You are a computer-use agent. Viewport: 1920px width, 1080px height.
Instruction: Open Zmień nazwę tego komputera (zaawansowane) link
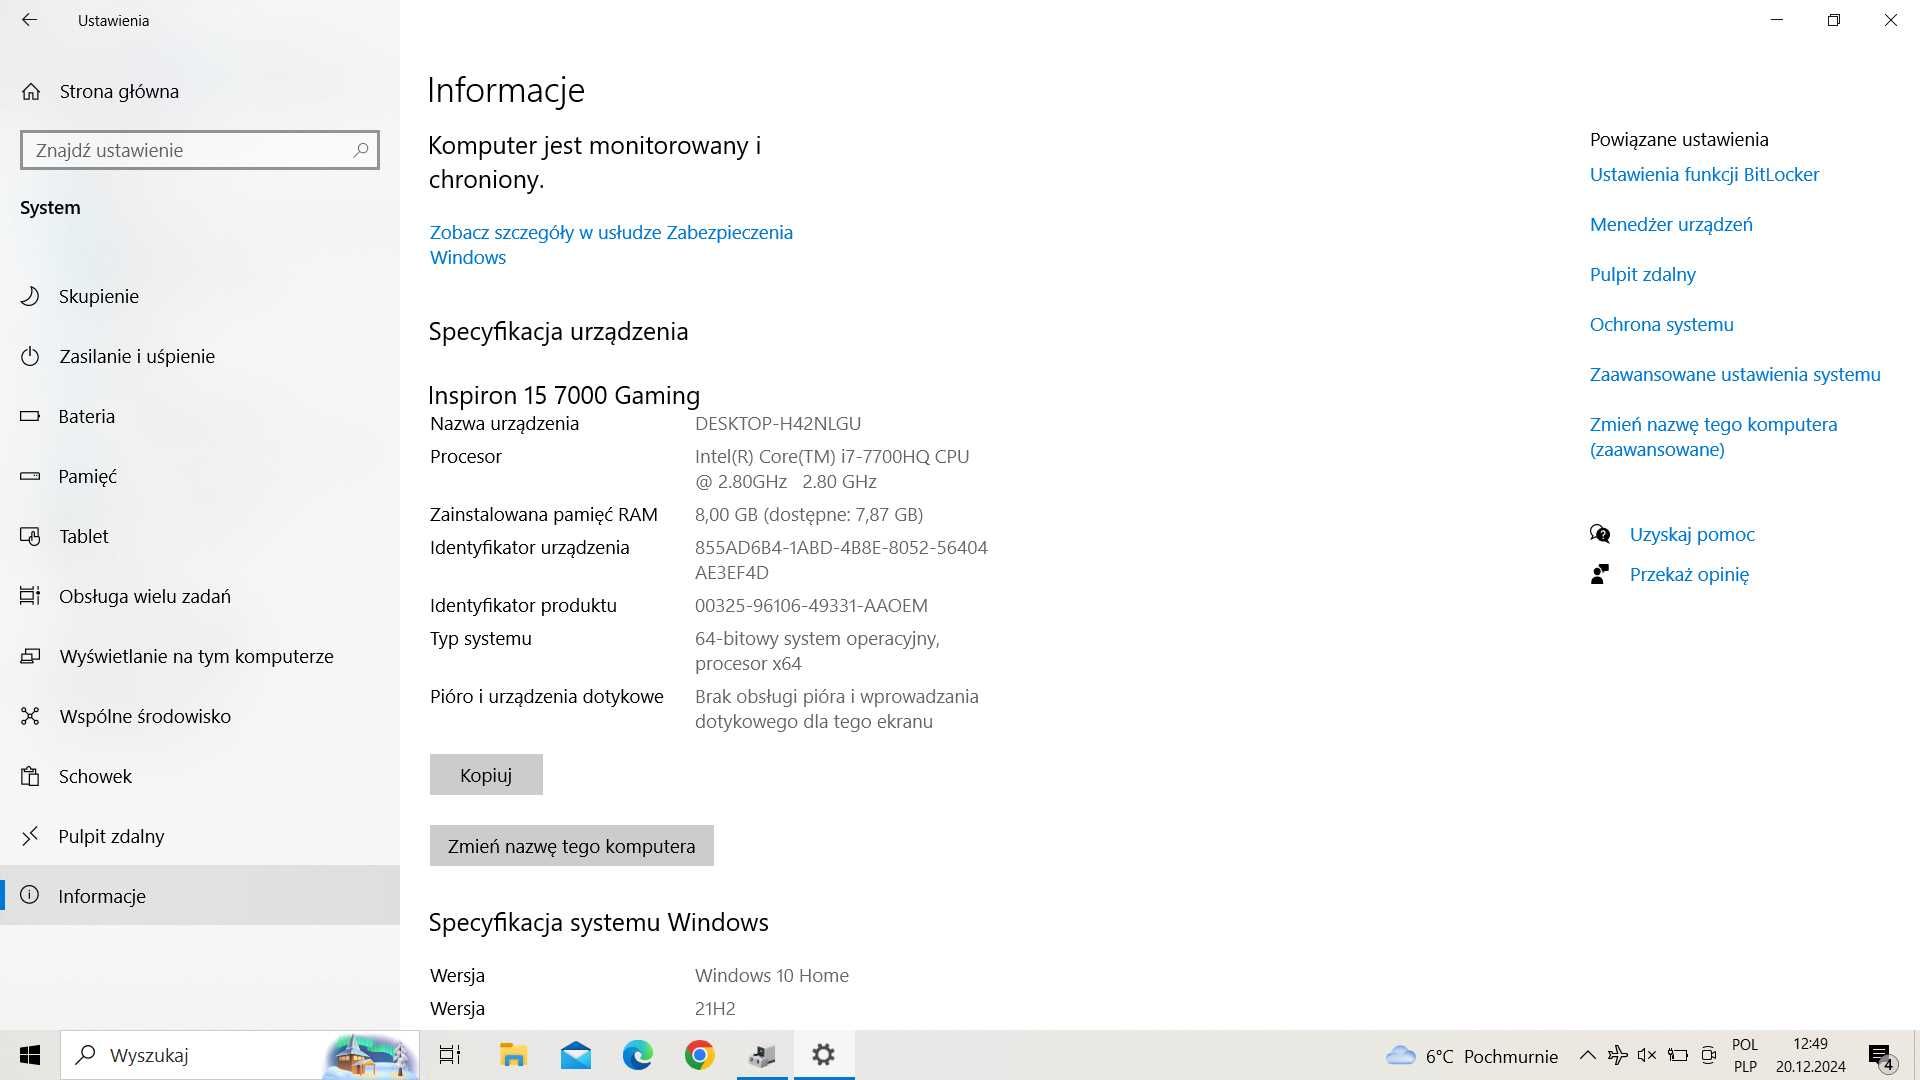(x=1713, y=437)
